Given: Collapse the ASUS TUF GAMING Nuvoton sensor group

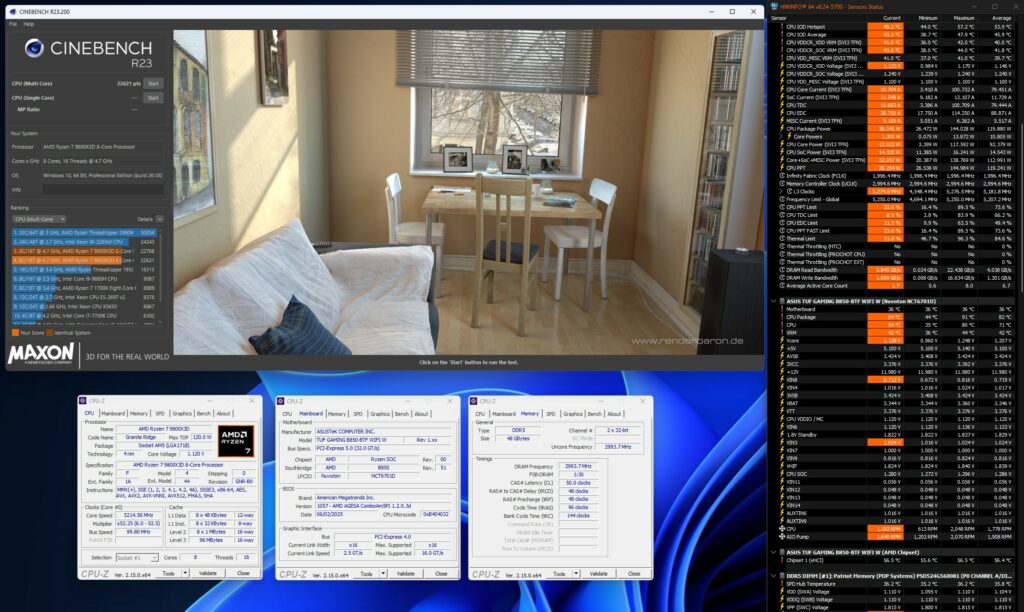Looking at the screenshot, I should (x=774, y=301).
